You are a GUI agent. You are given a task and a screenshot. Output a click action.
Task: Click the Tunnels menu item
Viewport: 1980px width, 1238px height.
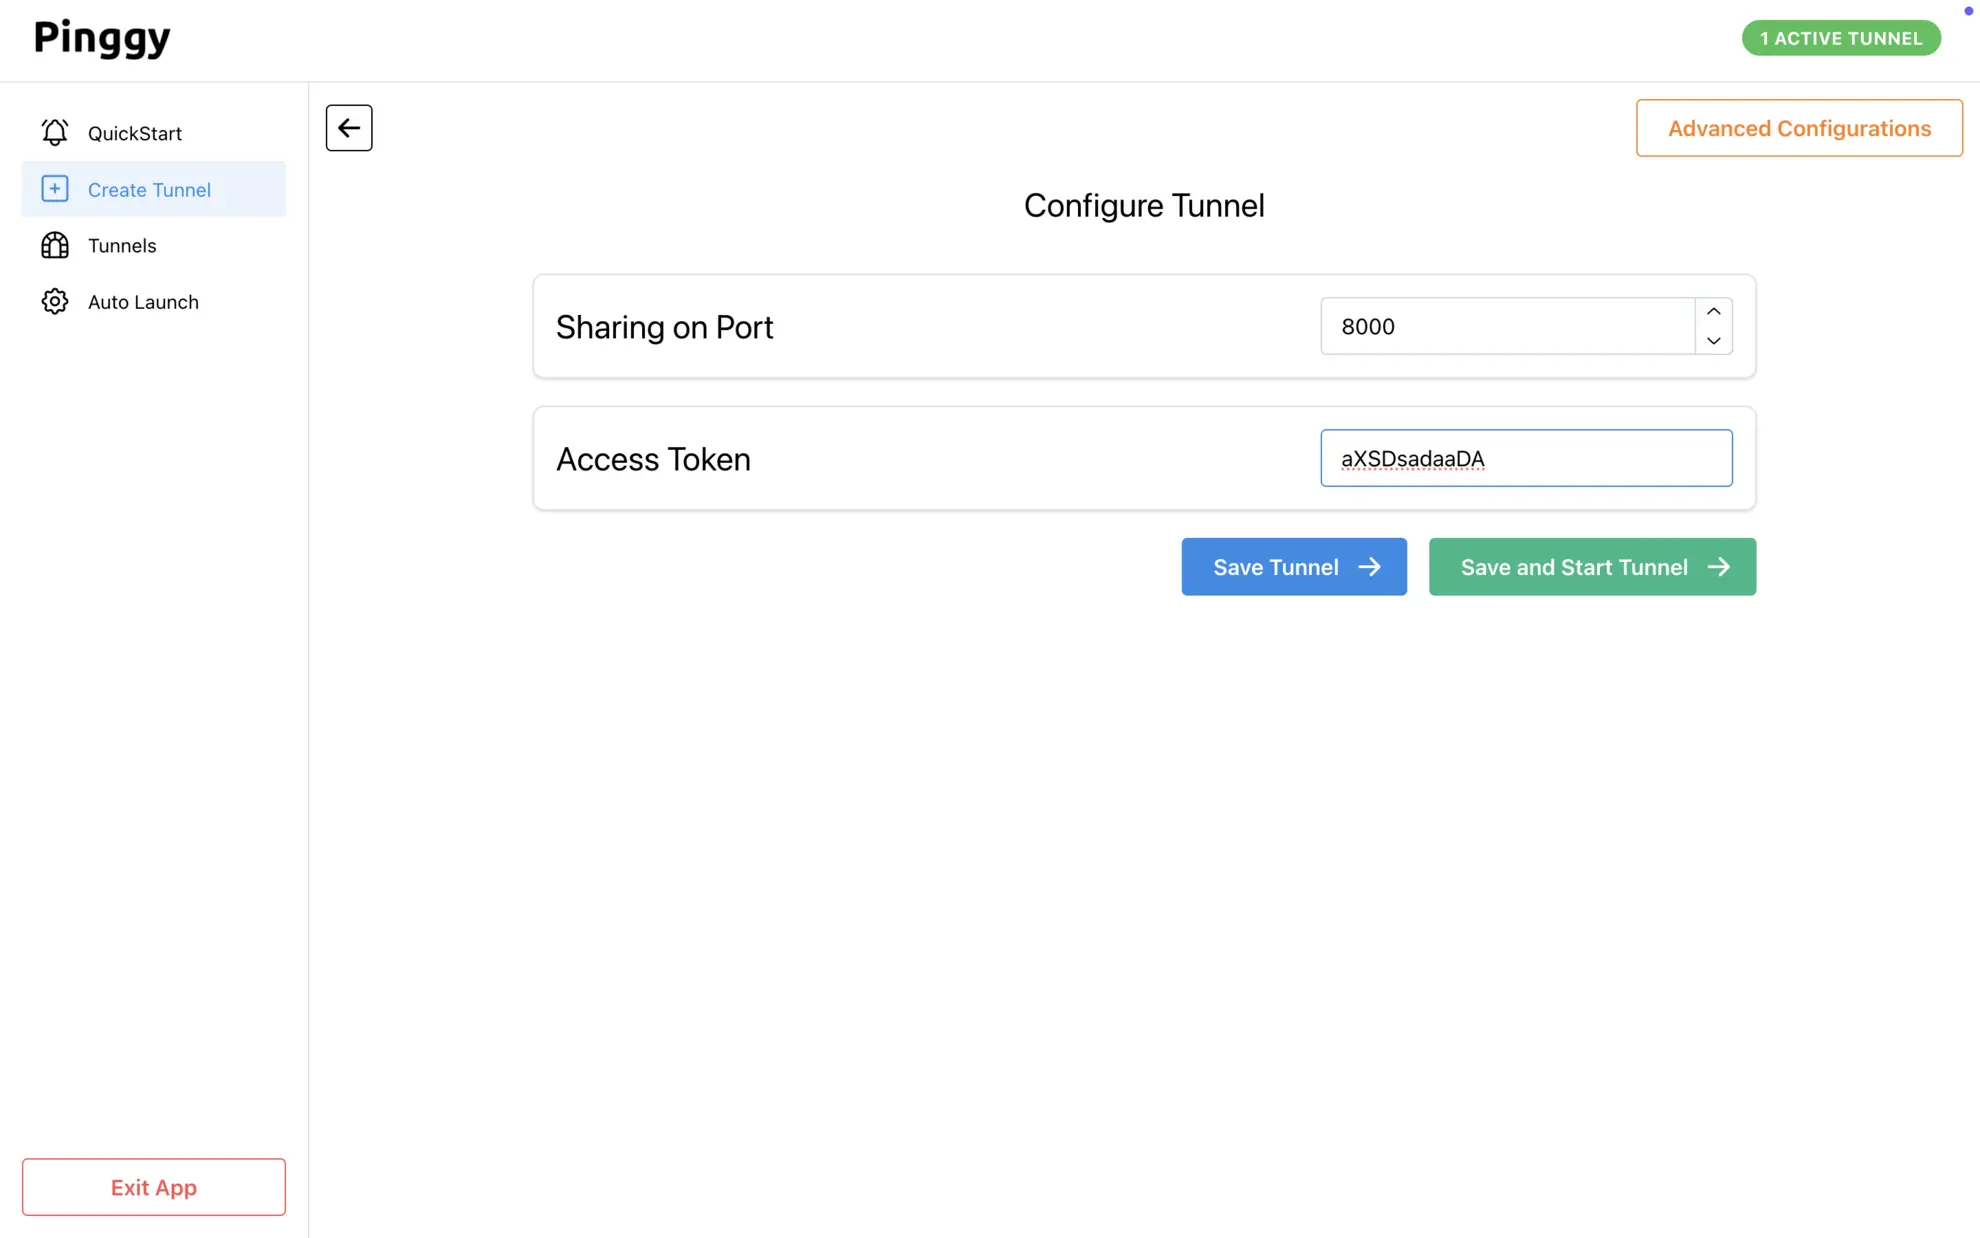(x=121, y=244)
